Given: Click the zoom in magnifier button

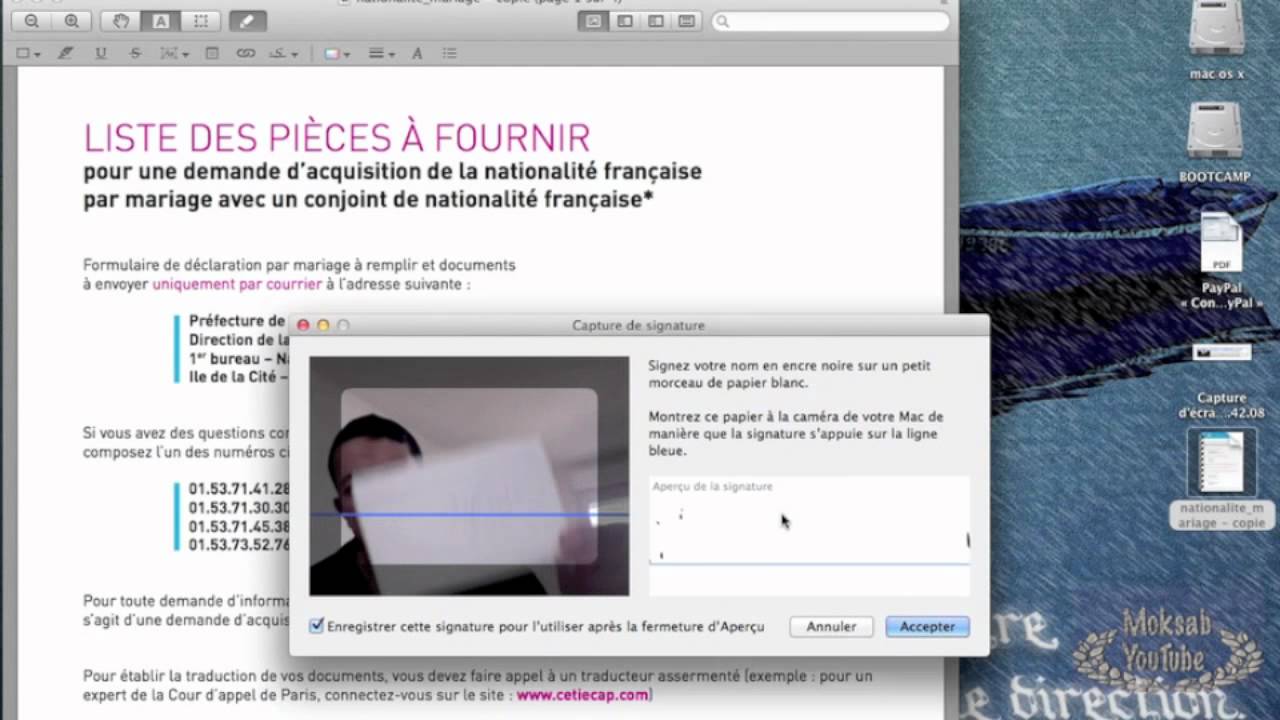Looking at the screenshot, I should [71, 21].
